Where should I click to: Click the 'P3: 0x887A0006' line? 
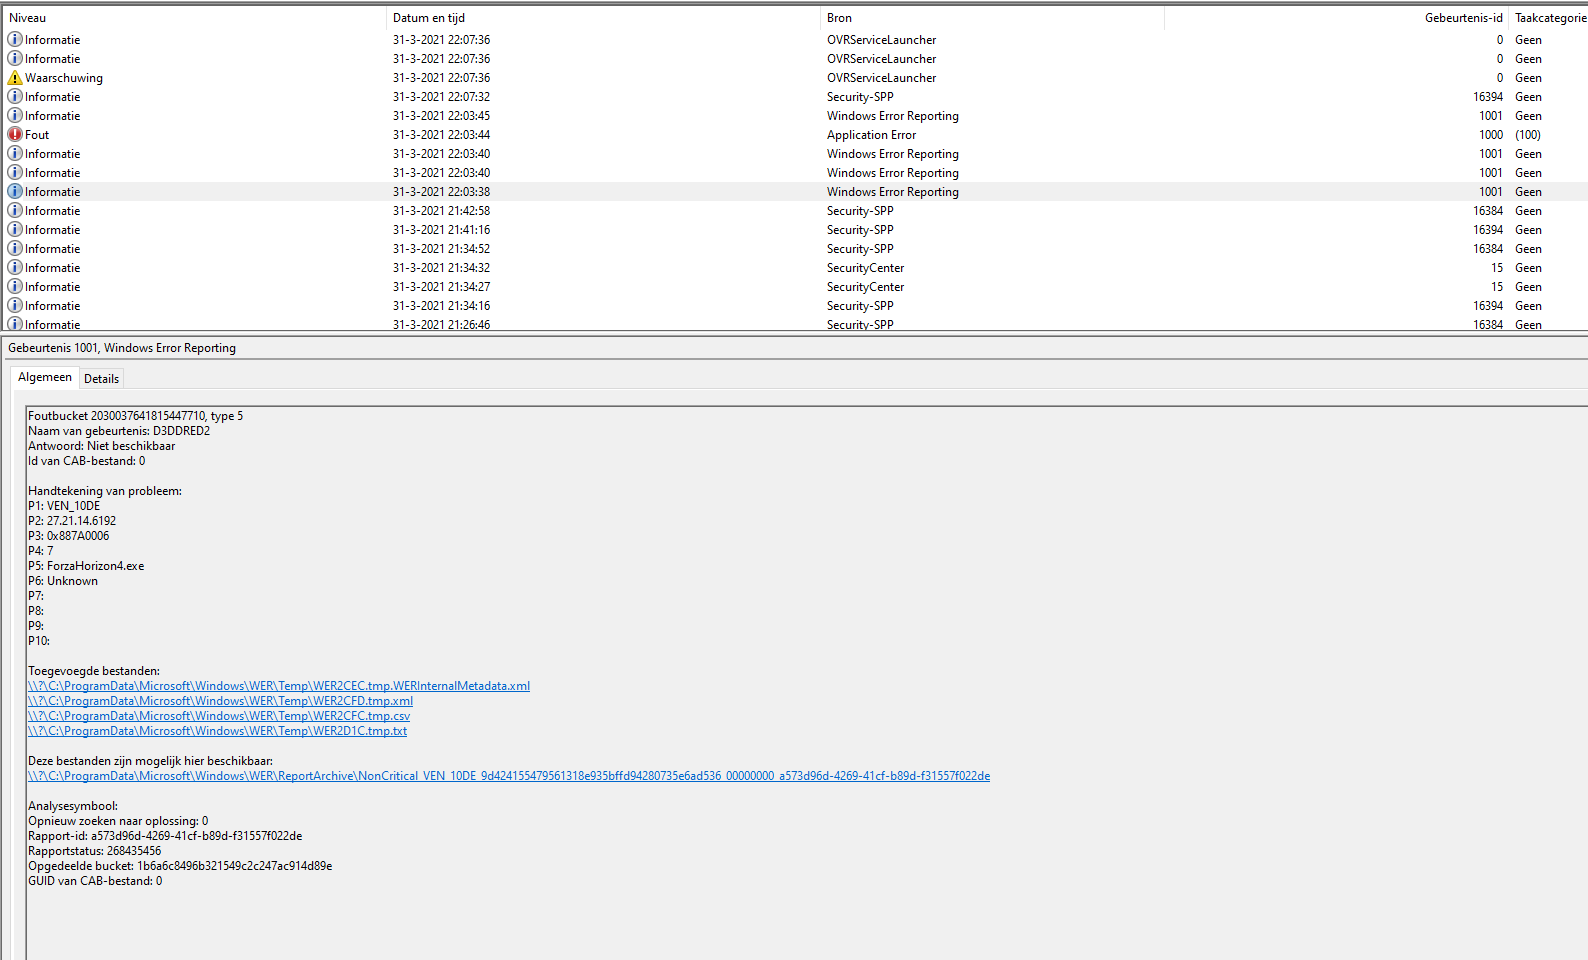pyautogui.click(x=69, y=536)
